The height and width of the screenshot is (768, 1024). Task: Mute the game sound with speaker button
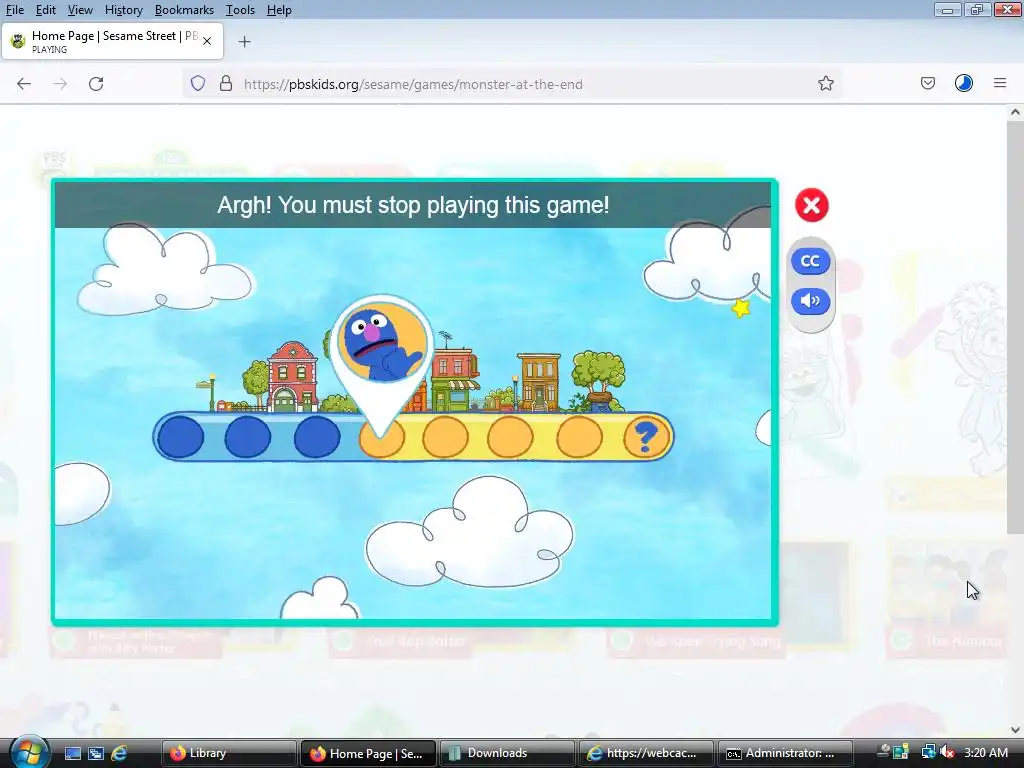(x=810, y=300)
